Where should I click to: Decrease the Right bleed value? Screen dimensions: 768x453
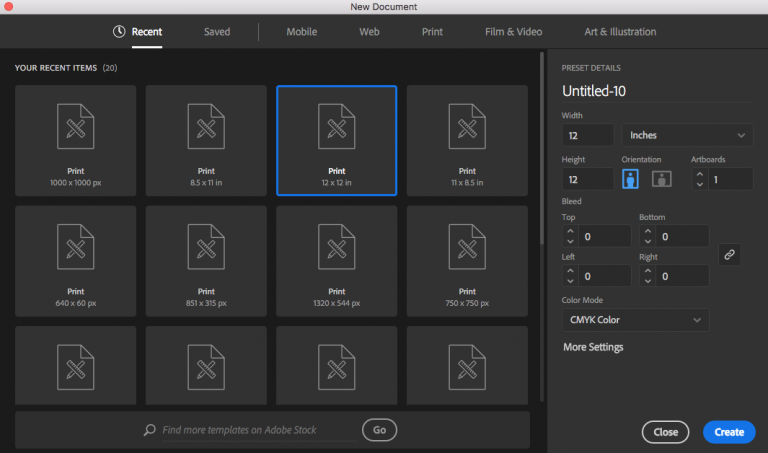[x=648, y=281]
